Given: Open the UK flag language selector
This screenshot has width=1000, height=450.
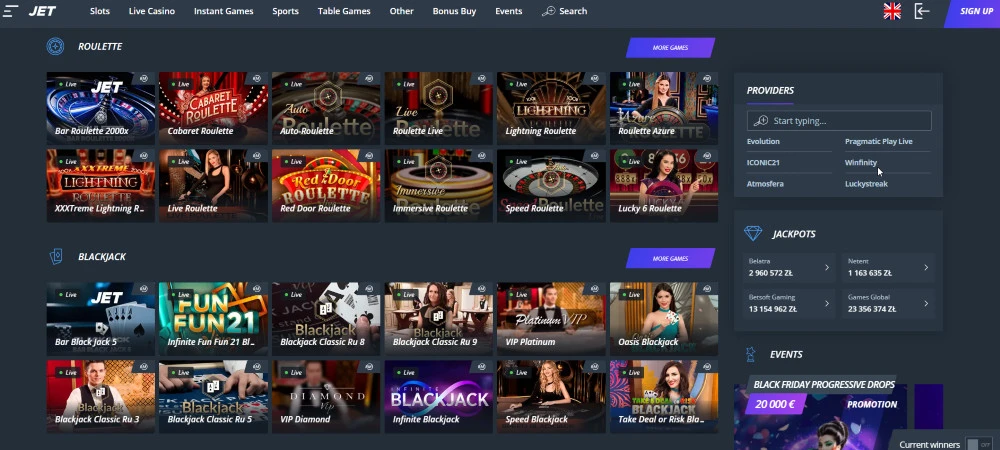Looking at the screenshot, I should pyautogui.click(x=892, y=11).
